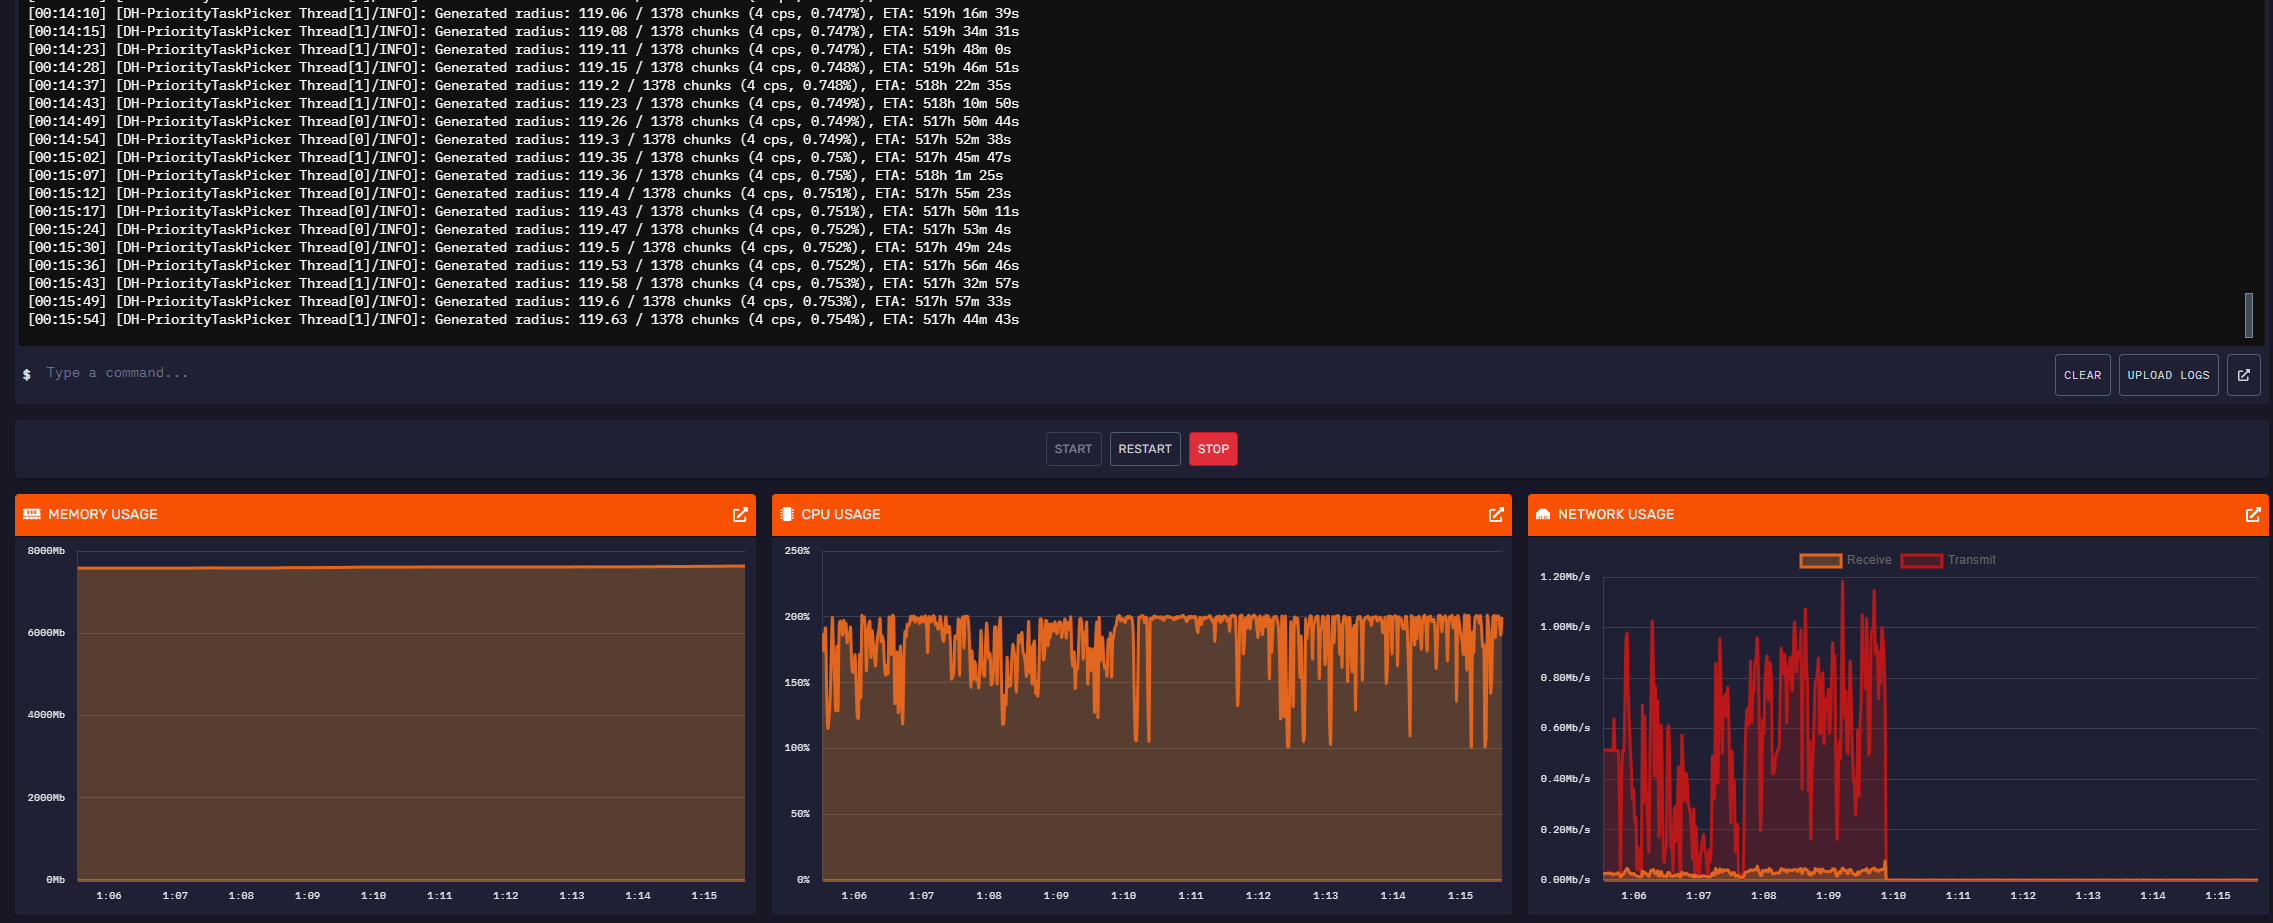
Task: Click the network icon beside Network Usage
Action: (1543, 514)
